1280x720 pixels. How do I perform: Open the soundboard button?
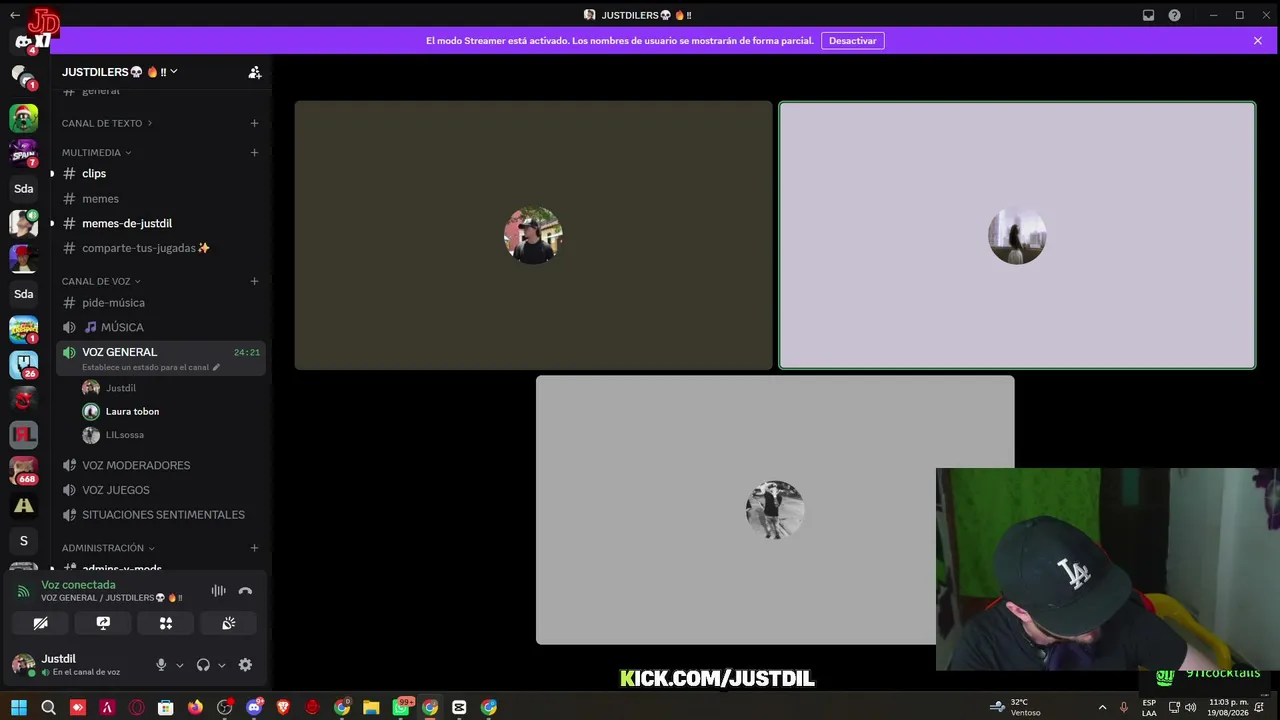[x=229, y=623]
